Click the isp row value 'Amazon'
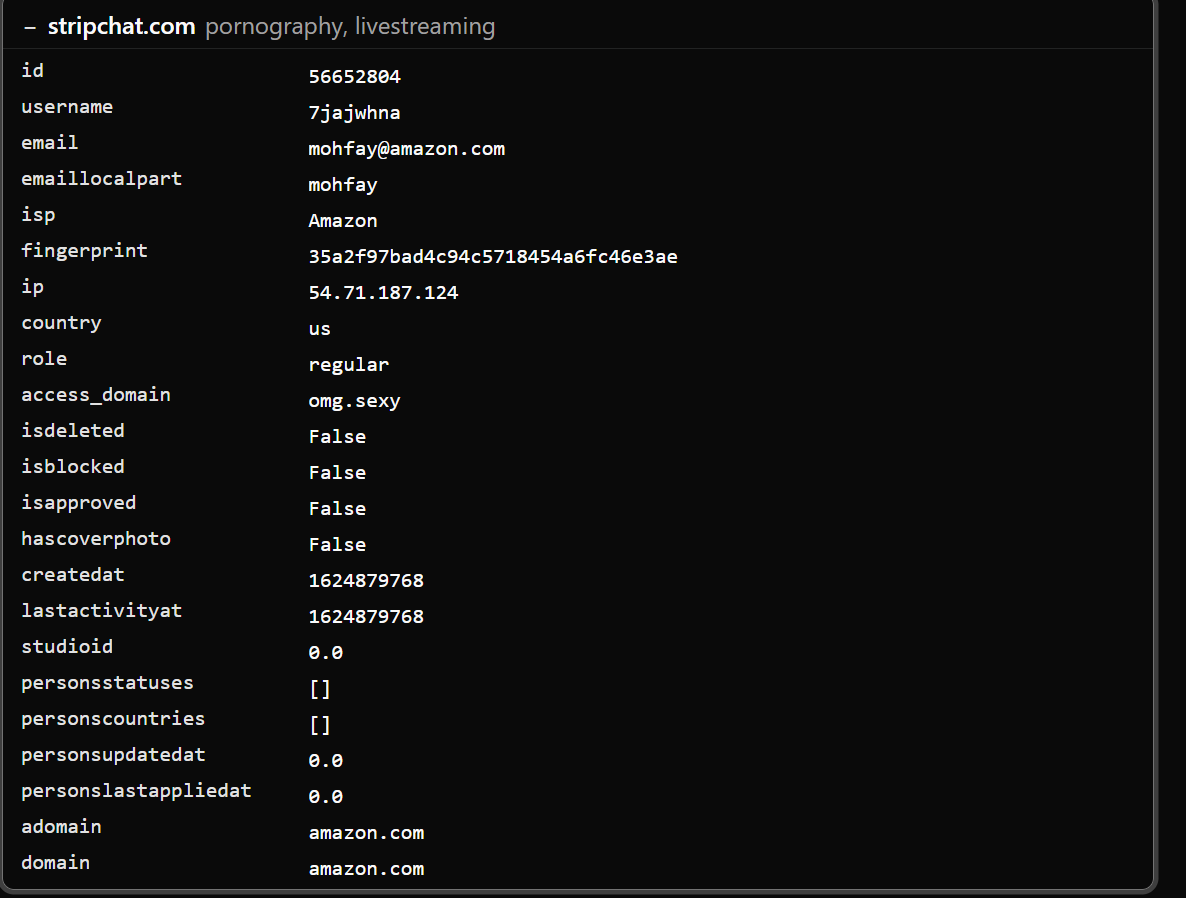This screenshot has height=898, width=1186. coord(342,221)
